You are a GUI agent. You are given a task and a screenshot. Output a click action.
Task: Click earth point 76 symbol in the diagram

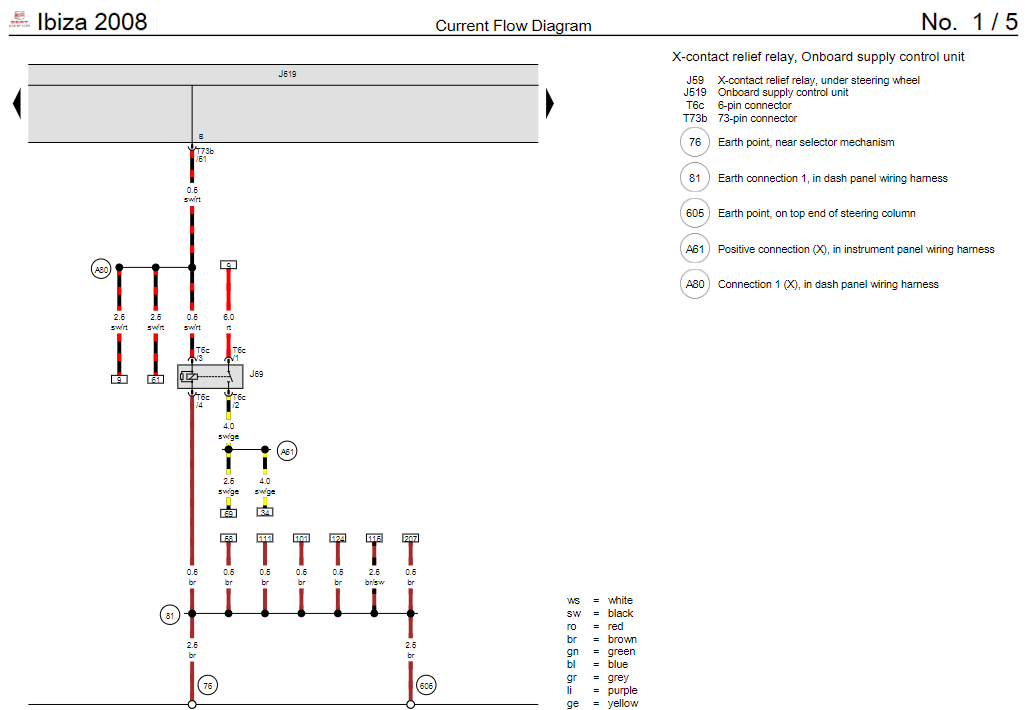[x=207, y=685]
